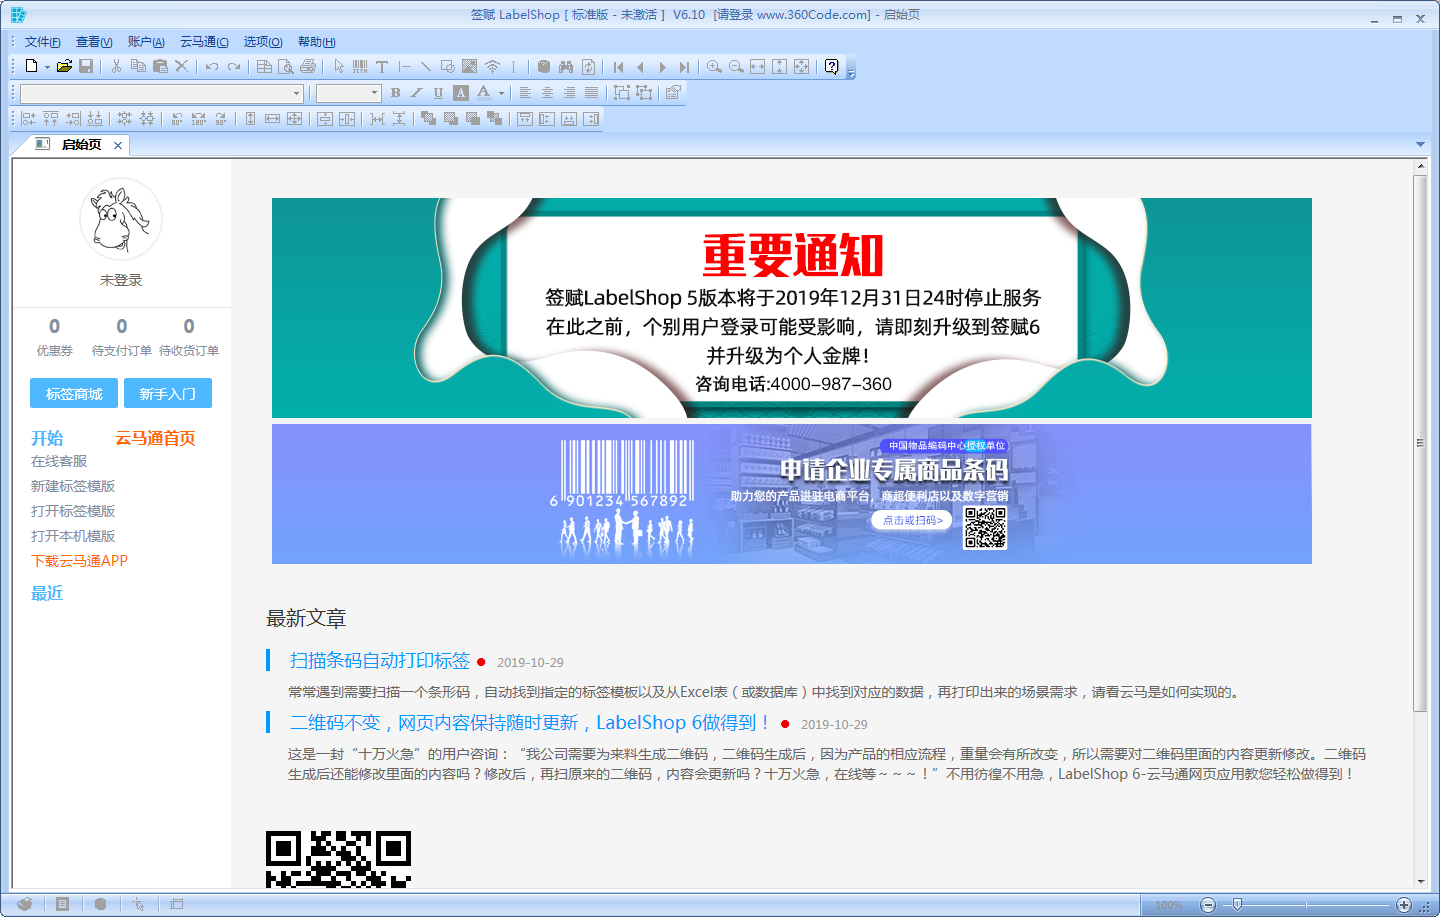This screenshot has width=1440, height=917.
Task: Open object properties icon
Action: (674, 93)
